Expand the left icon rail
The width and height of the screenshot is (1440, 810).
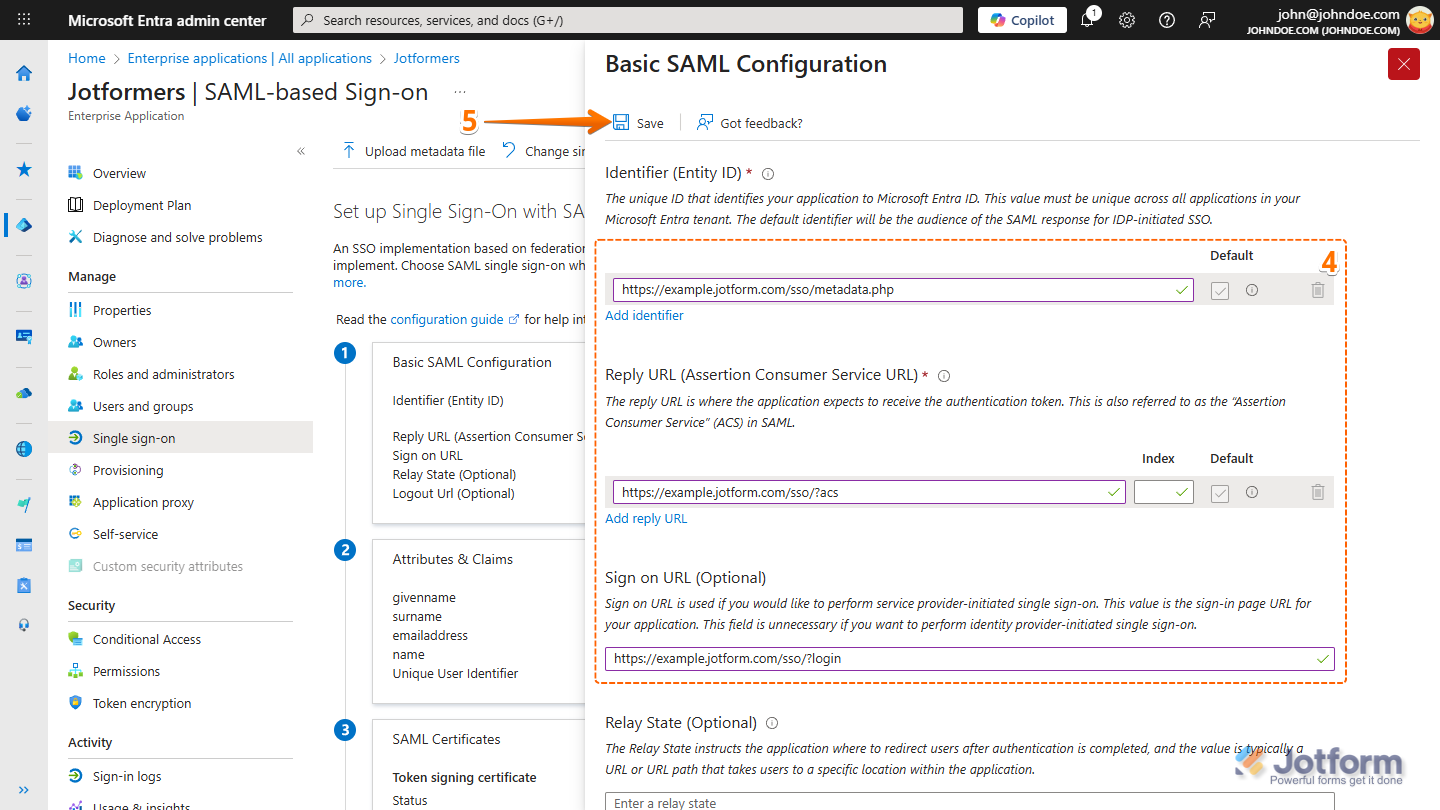(24, 790)
